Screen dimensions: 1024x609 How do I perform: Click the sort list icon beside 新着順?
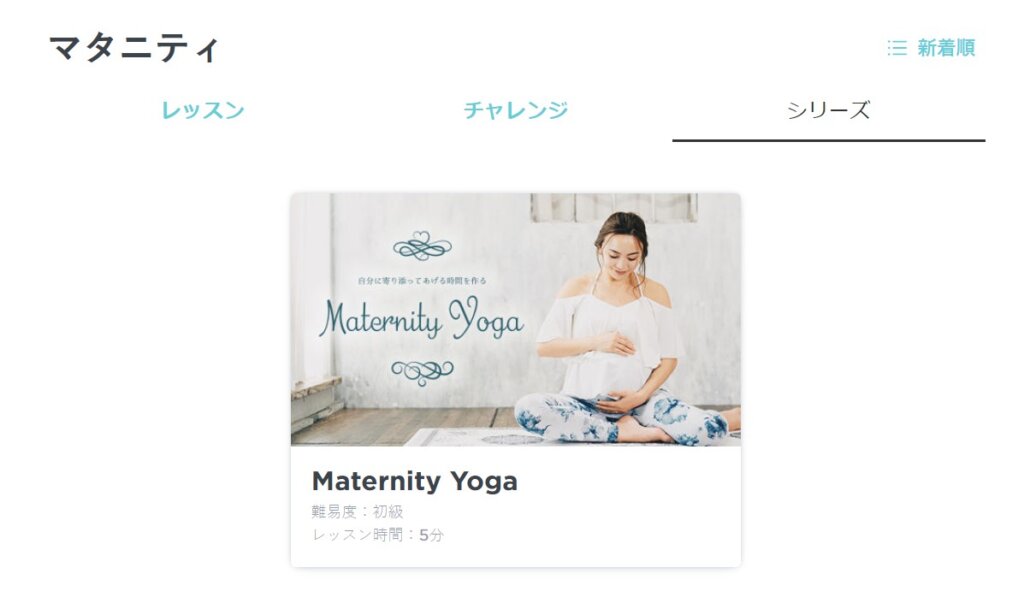[x=897, y=48]
